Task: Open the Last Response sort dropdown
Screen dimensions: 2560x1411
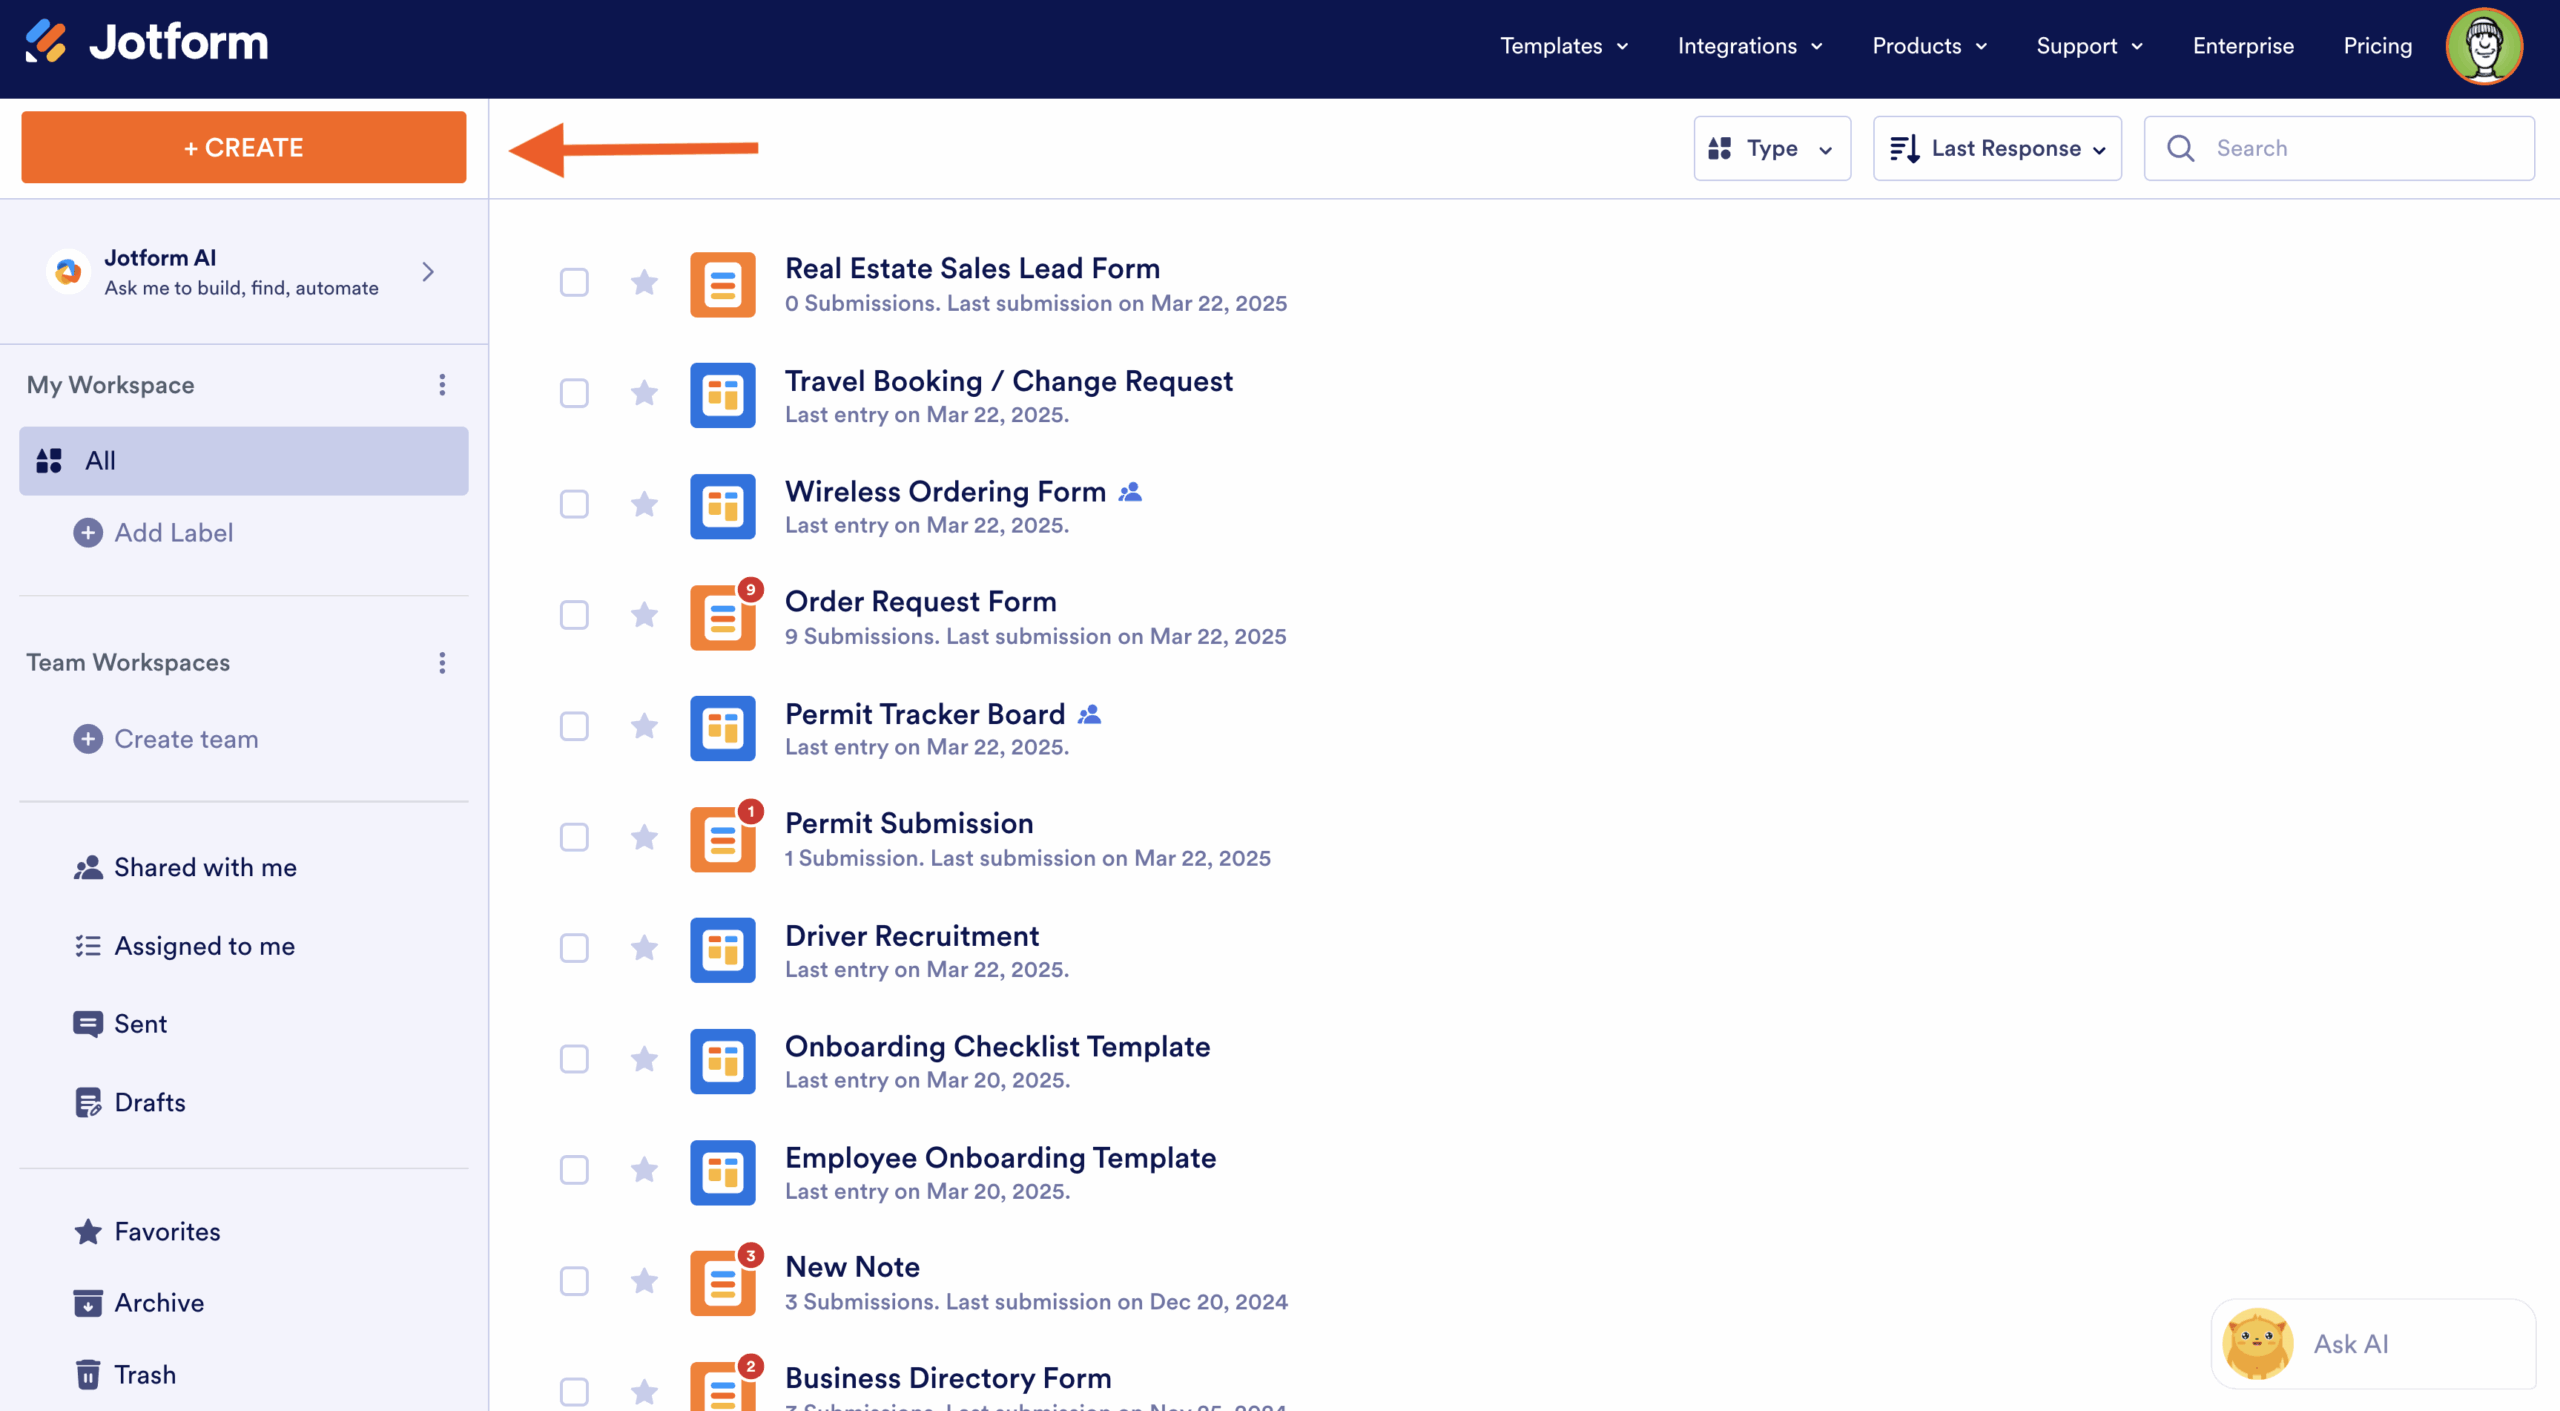Action: 1996,147
